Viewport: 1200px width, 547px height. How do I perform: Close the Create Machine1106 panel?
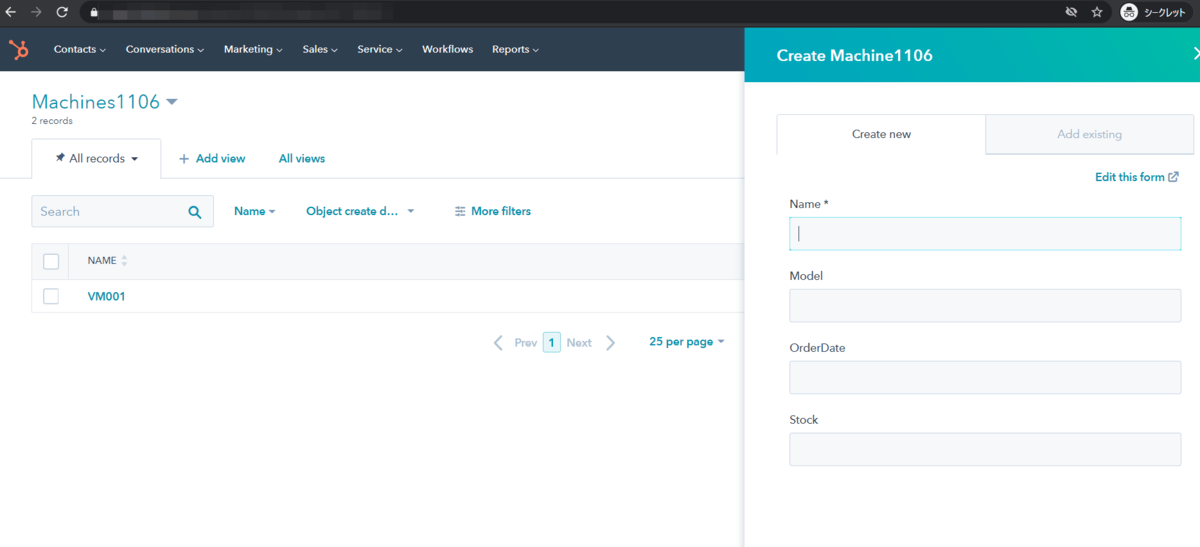pos(1196,55)
